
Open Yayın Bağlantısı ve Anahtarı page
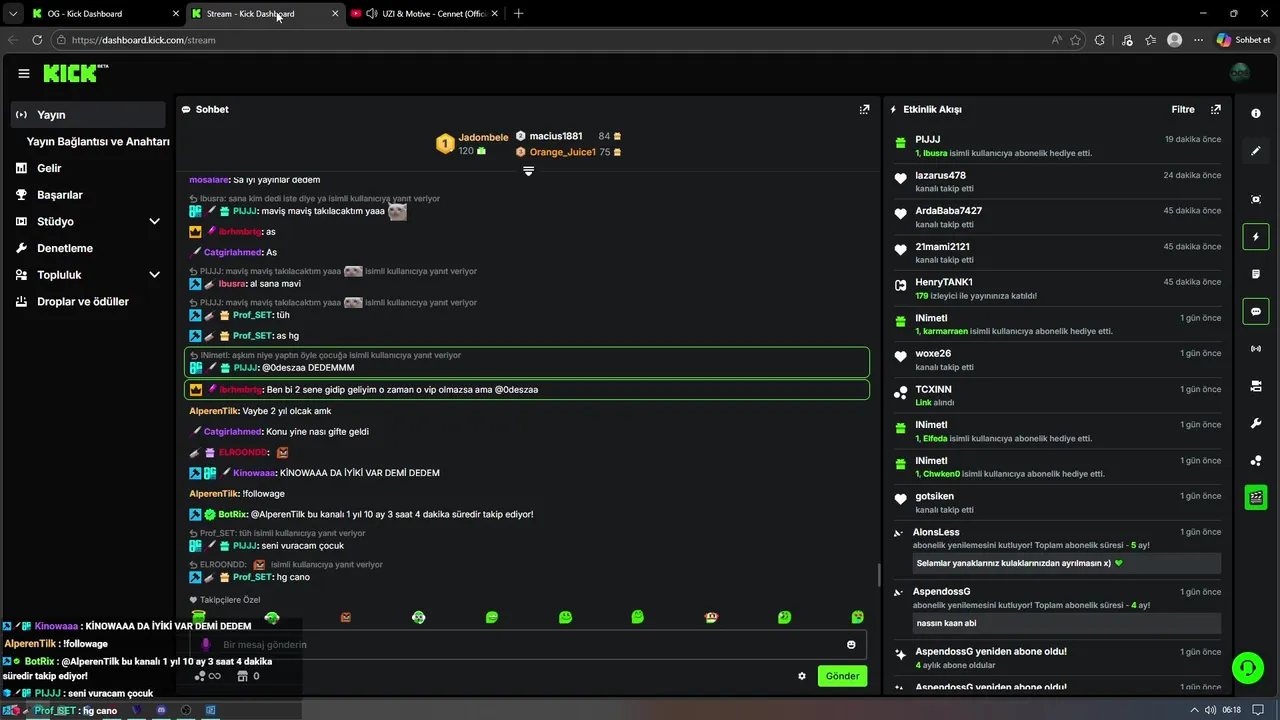pos(98,142)
